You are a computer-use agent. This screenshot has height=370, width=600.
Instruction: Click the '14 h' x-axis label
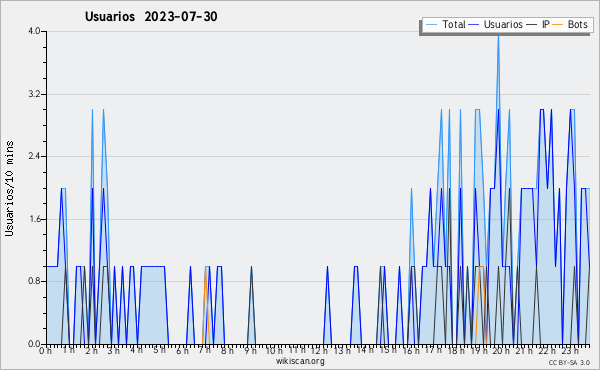(x=364, y=350)
